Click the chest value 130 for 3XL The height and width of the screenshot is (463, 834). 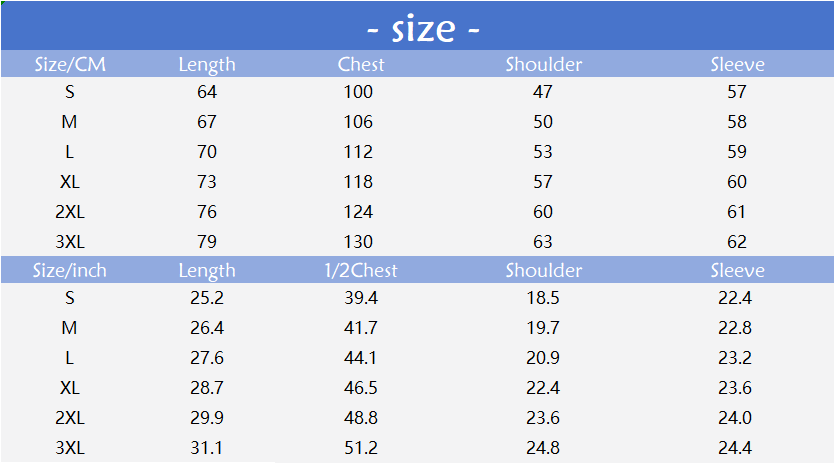(x=357, y=242)
